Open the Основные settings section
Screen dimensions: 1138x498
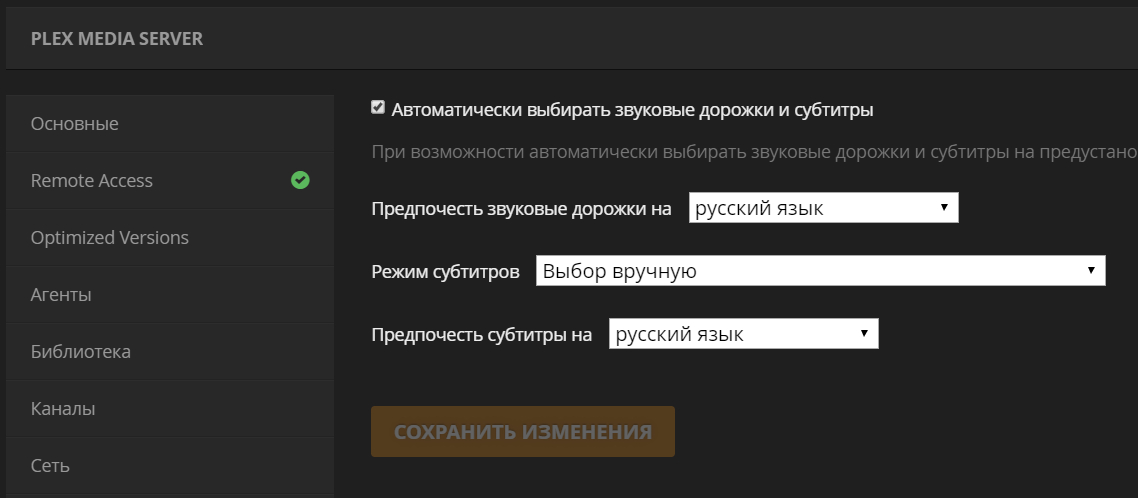pos(75,124)
